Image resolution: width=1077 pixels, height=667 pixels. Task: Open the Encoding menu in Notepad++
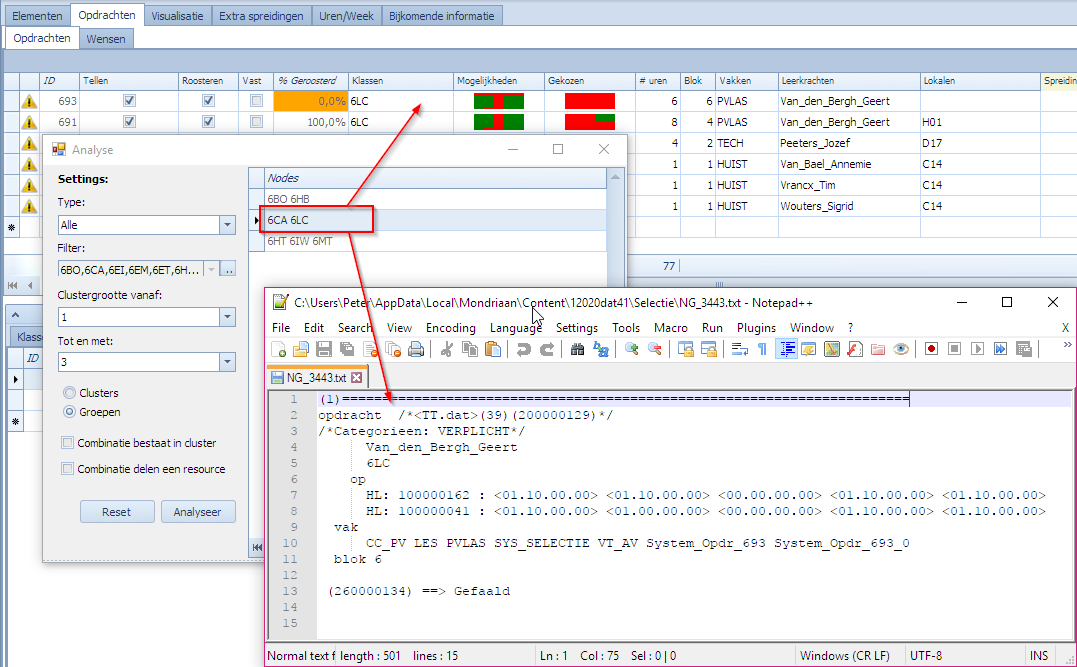451,328
